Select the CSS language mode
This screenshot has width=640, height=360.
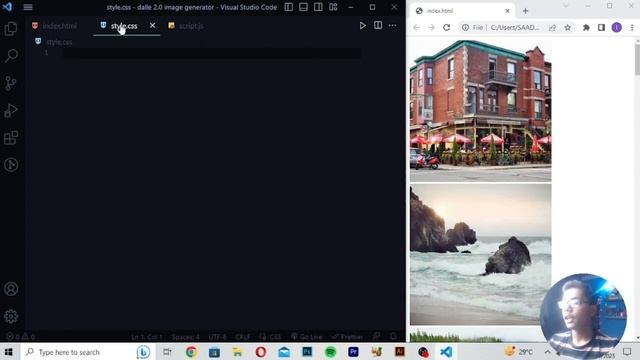click(x=275, y=337)
